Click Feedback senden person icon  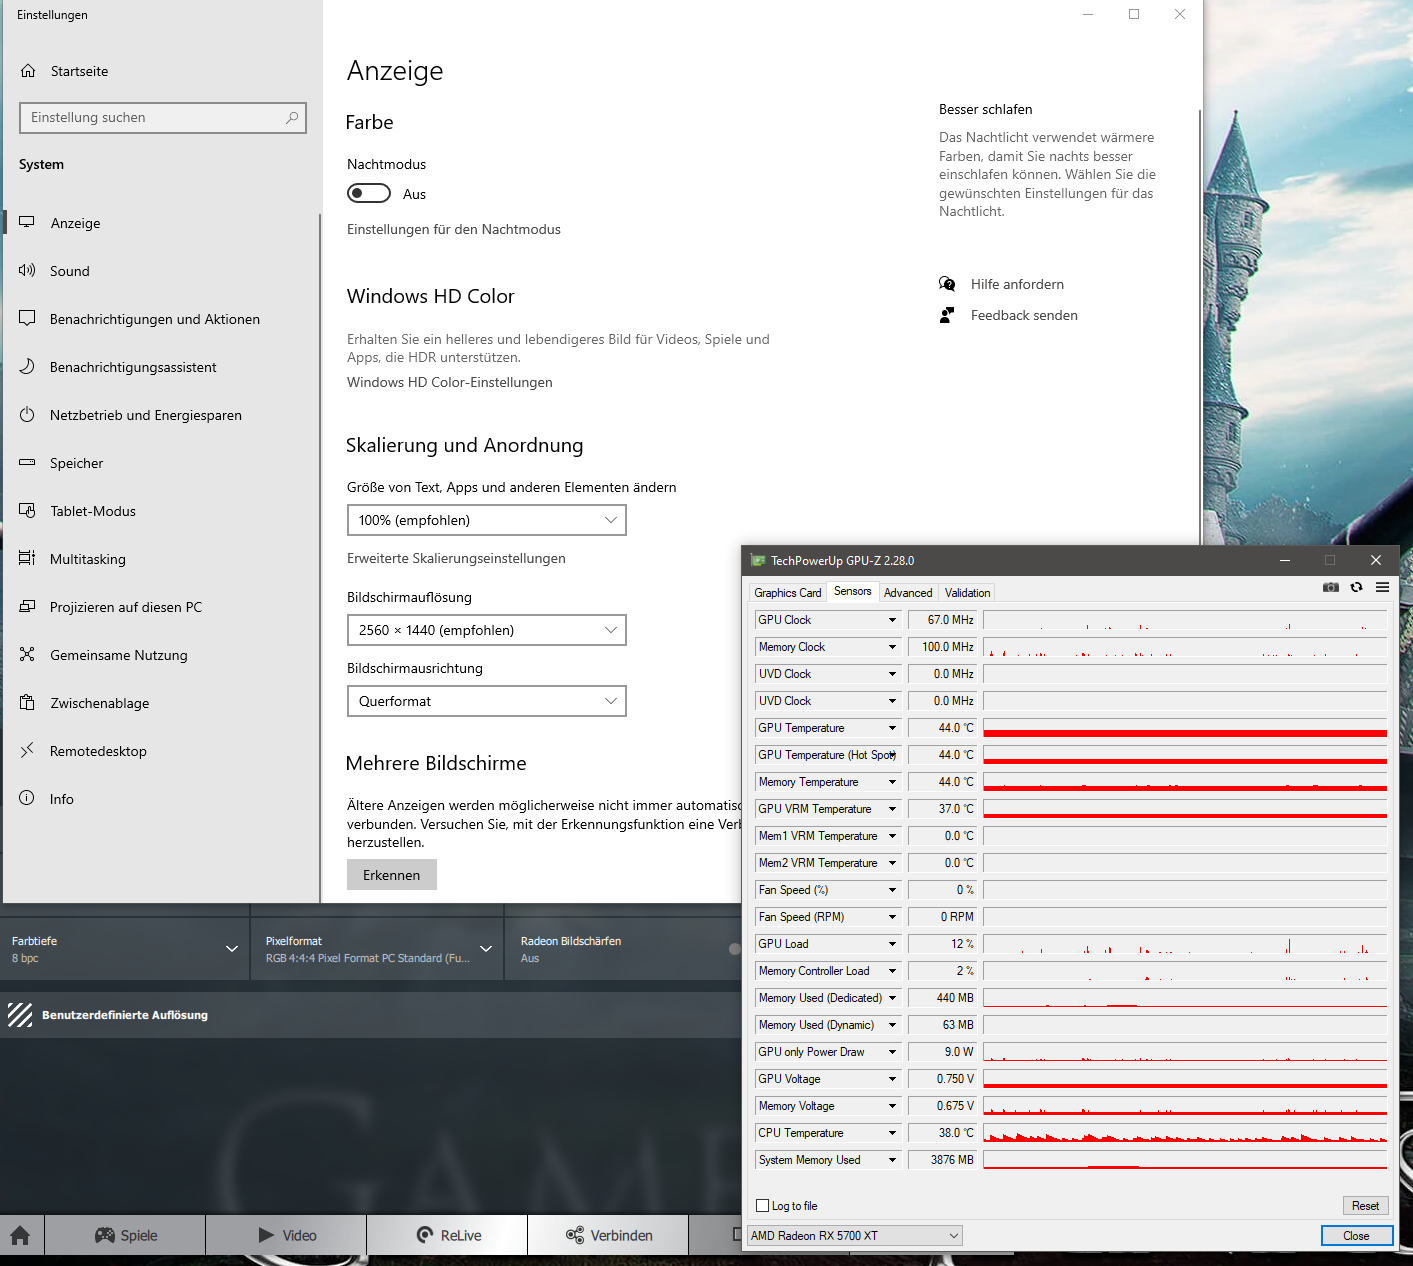click(947, 315)
